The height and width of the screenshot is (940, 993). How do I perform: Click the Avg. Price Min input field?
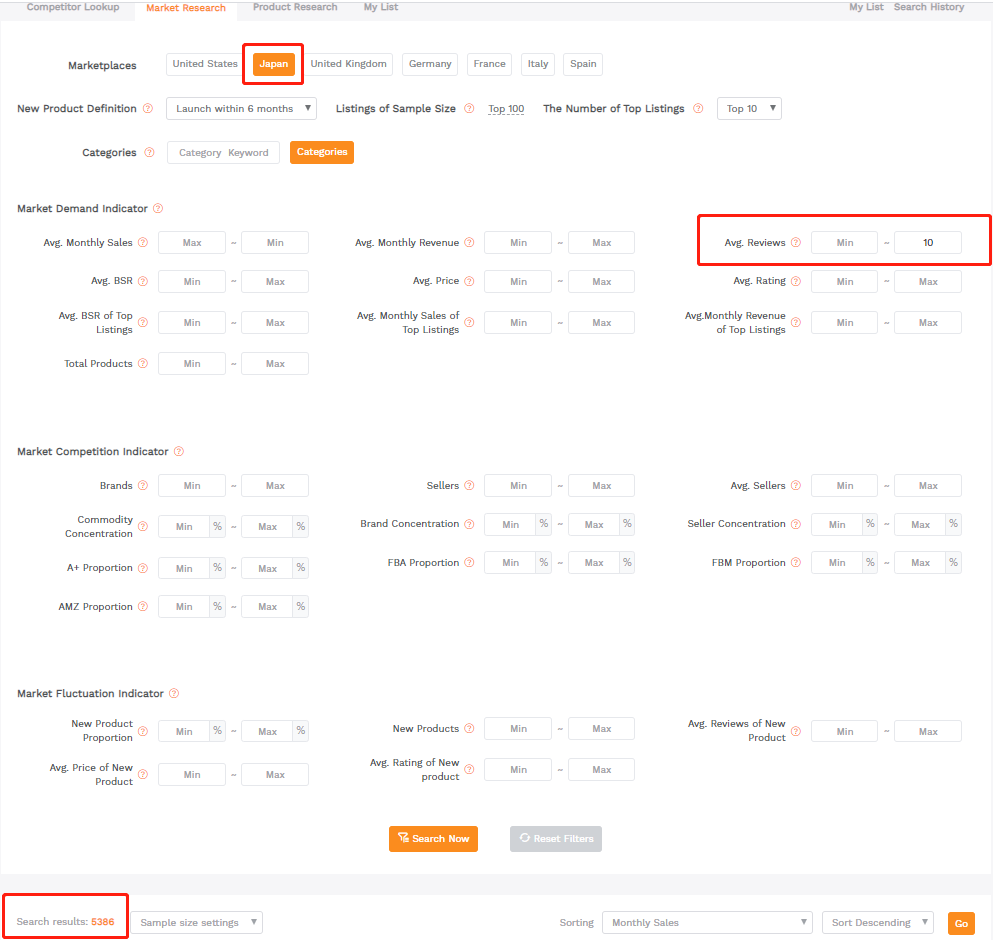pyautogui.click(x=518, y=282)
